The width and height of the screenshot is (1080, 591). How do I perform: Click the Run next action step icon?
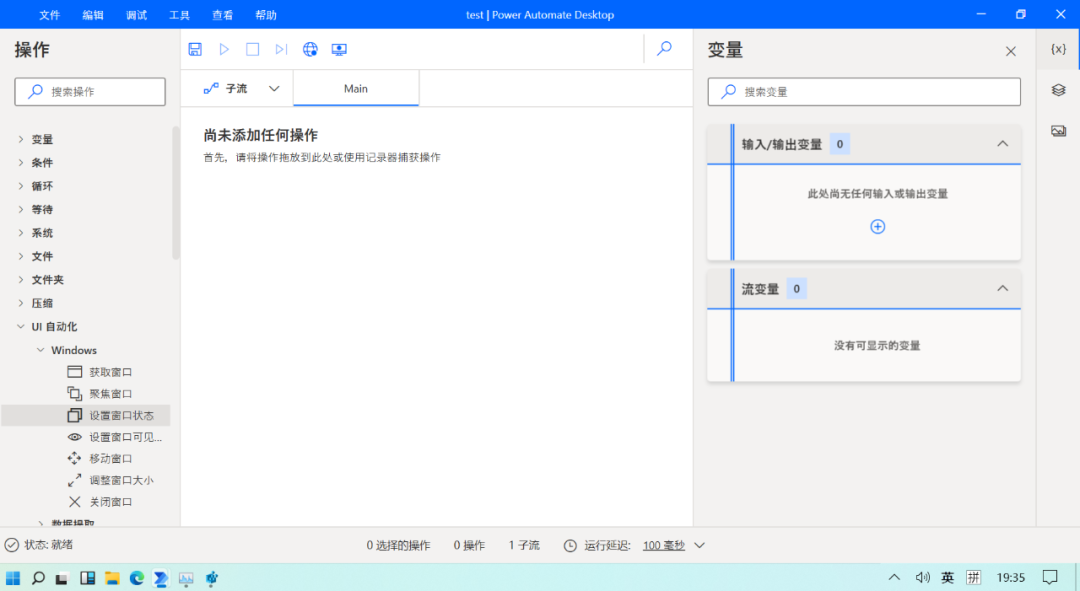[281, 49]
